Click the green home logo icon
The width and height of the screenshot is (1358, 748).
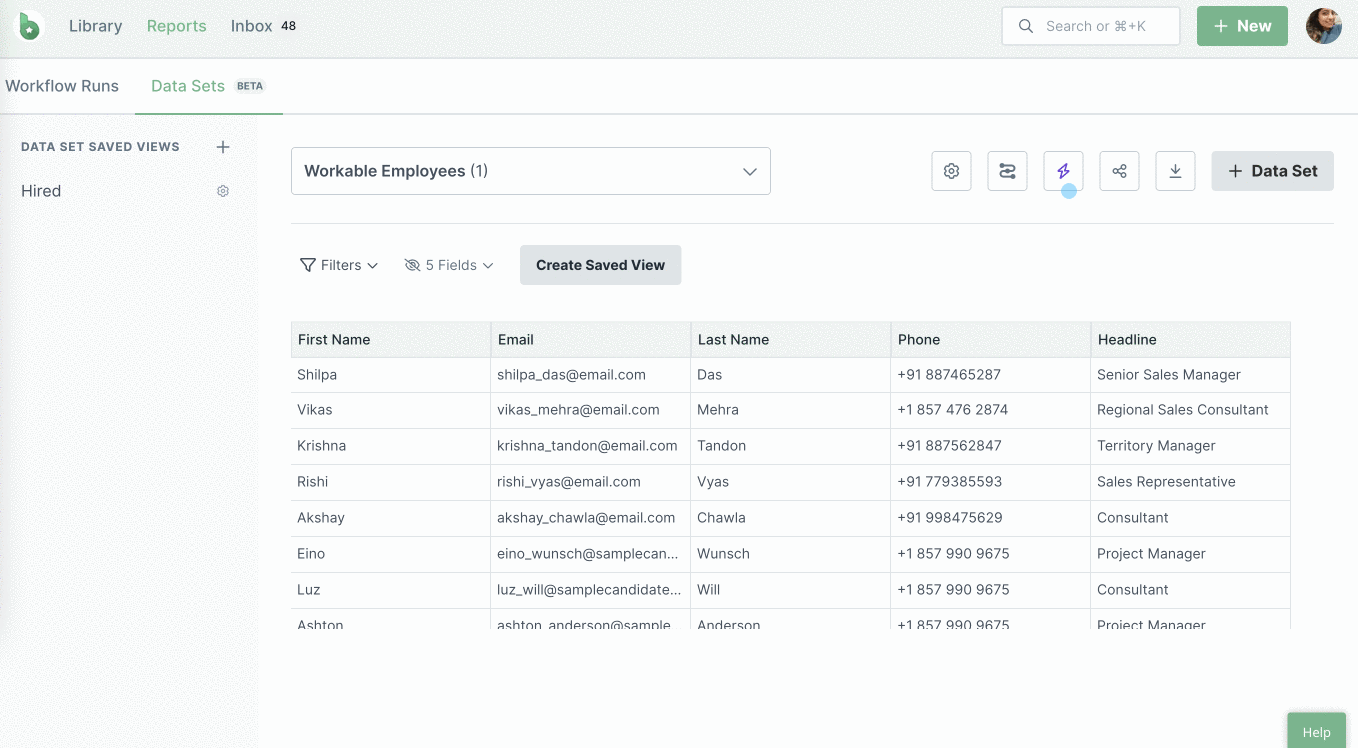pos(30,26)
